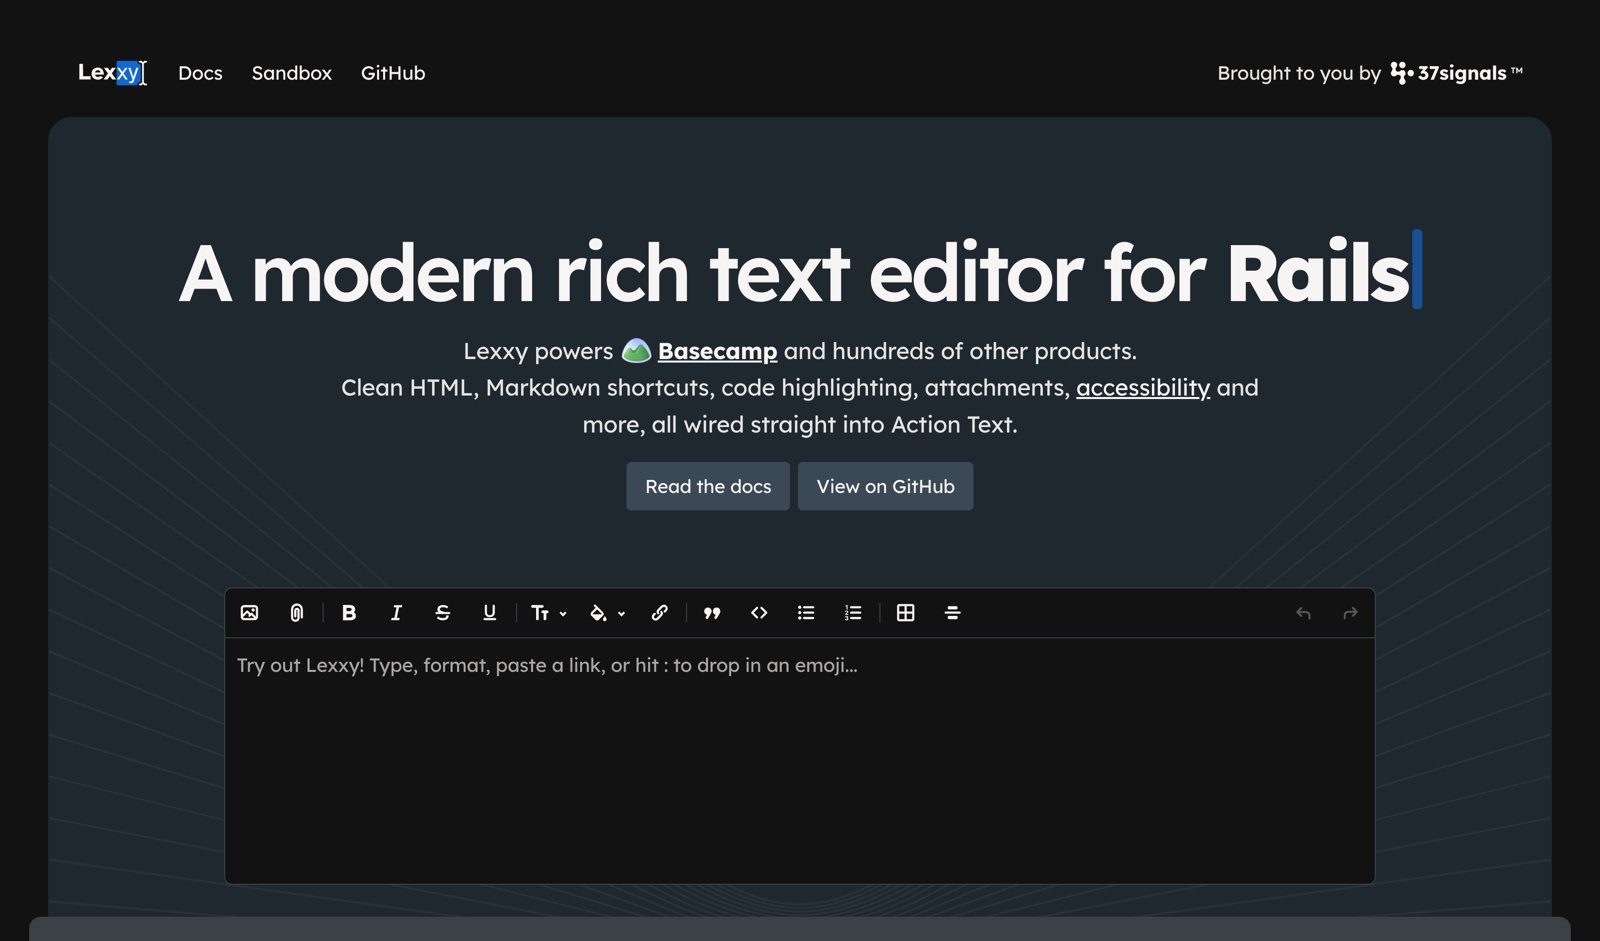Click the Basecamp link
This screenshot has height=941, width=1600.
tap(717, 351)
